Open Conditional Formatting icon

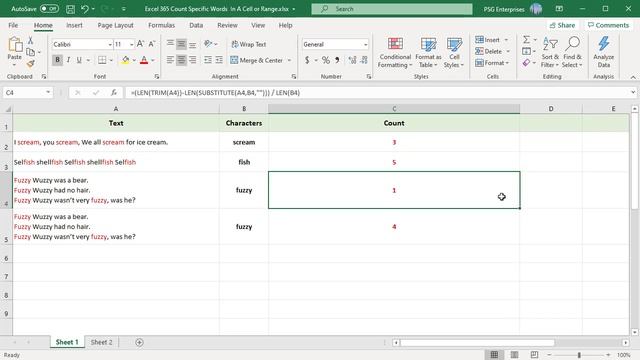tap(395, 44)
